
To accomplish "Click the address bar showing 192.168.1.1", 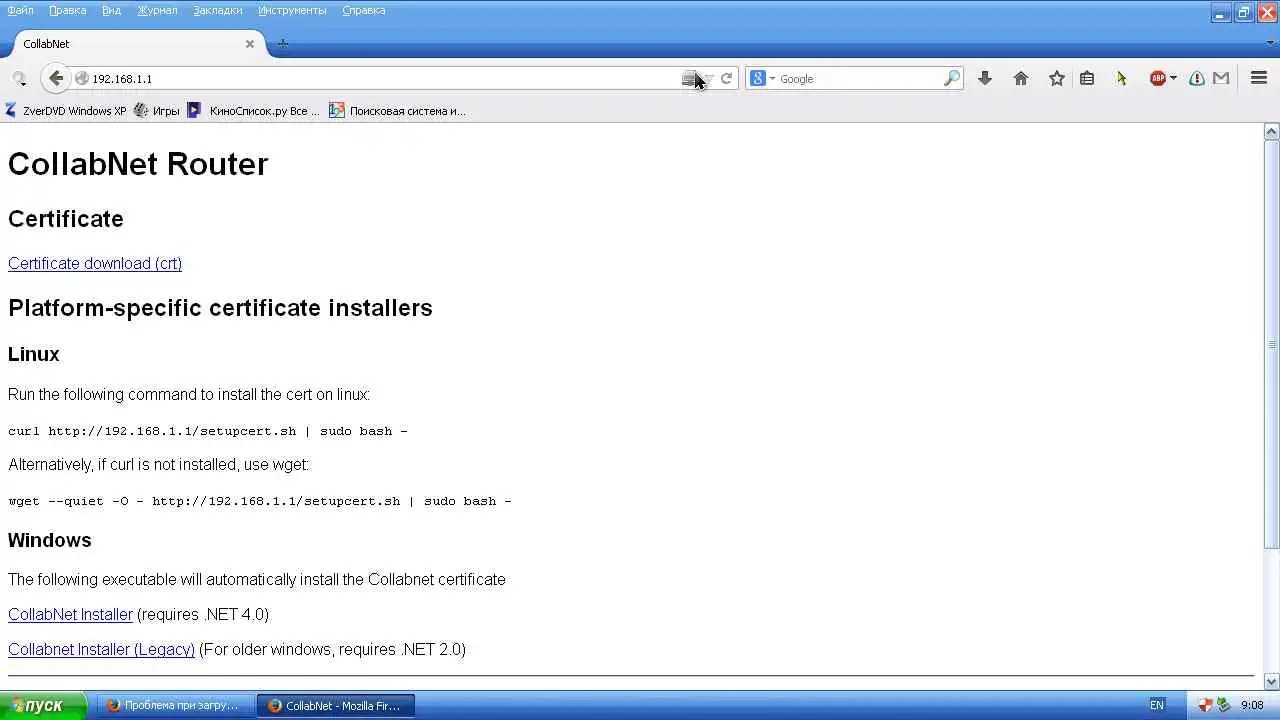I will tap(380, 78).
